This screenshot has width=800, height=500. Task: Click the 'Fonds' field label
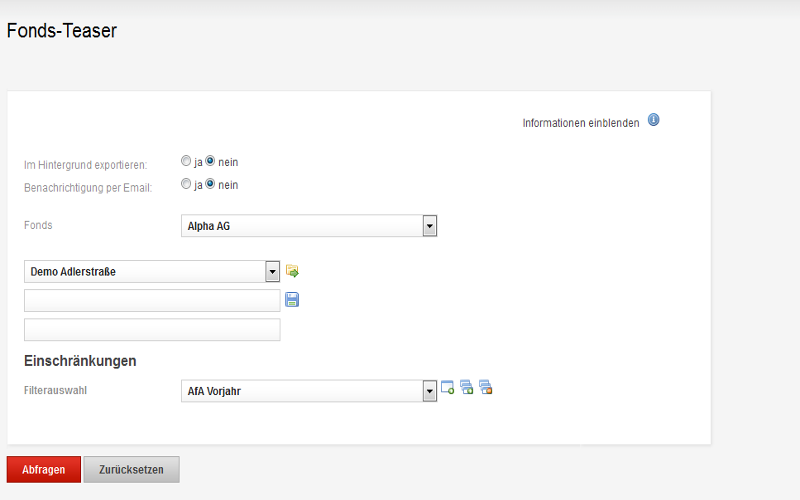coord(38,225)
